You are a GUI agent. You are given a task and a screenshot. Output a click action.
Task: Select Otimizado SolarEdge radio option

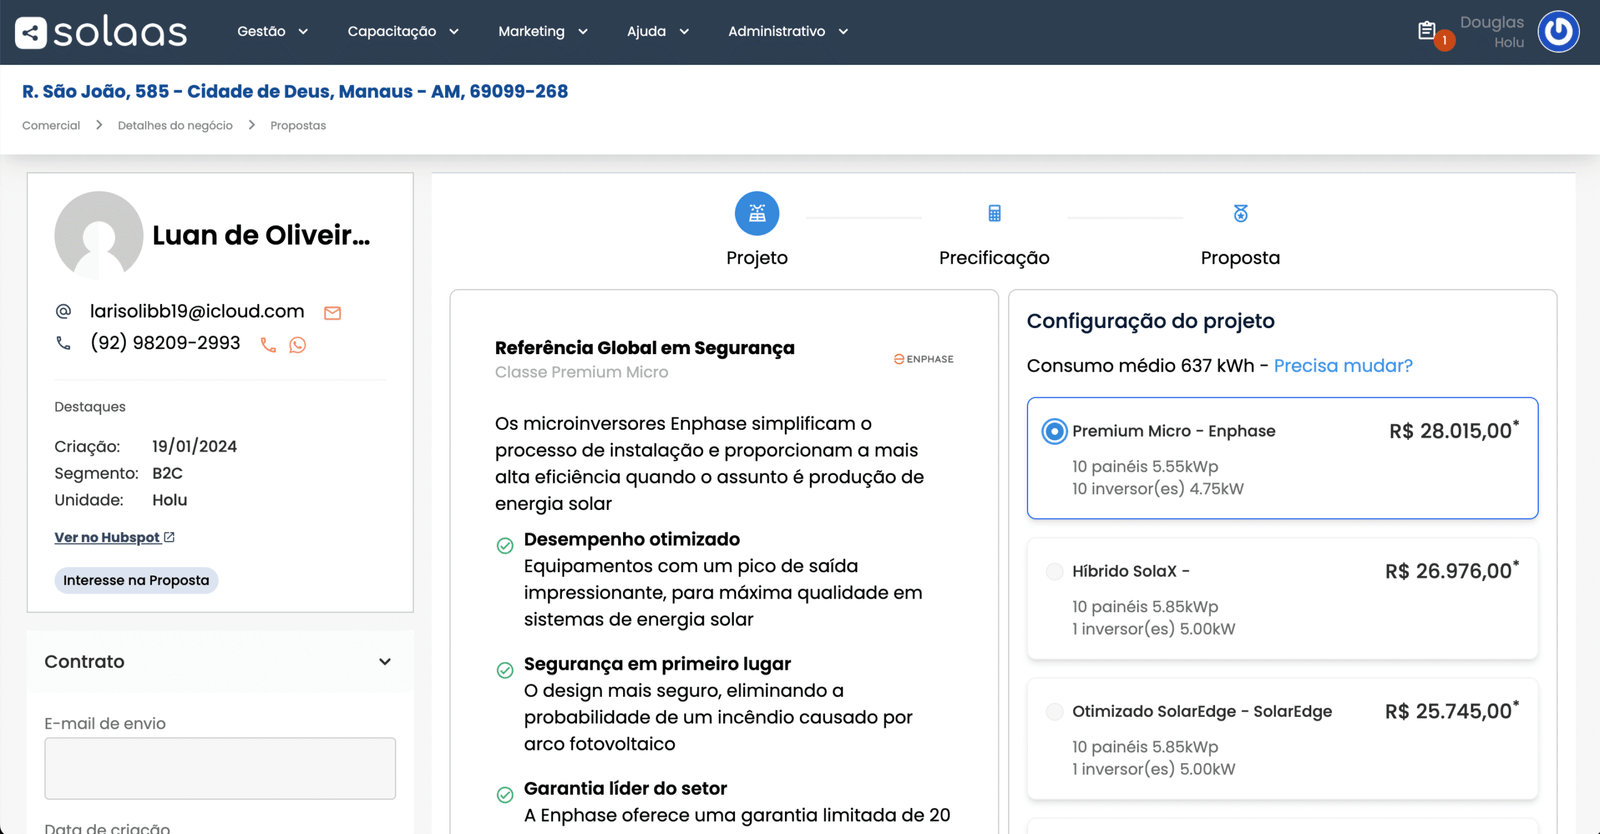tap(1054, 711)
